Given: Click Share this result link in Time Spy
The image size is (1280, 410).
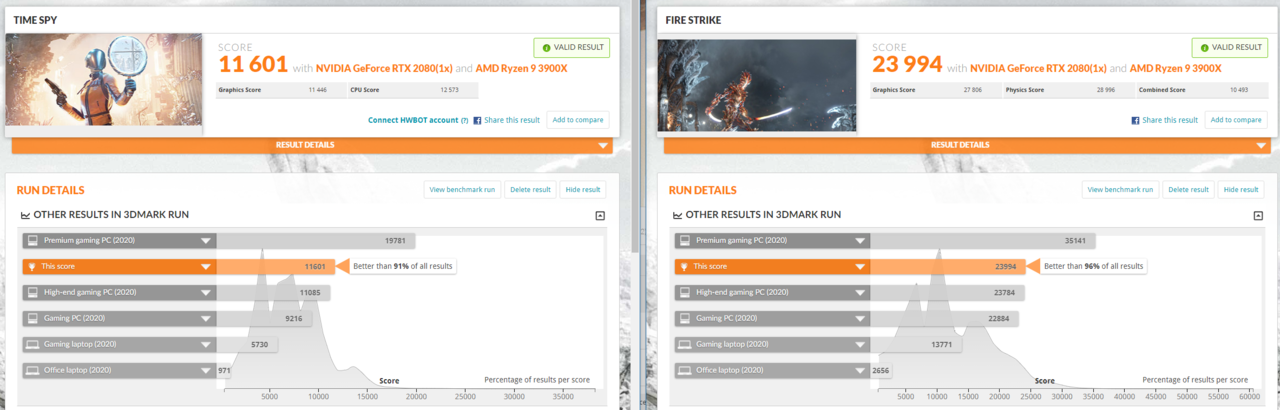Looking at the screenshot, I should [512, 120].
